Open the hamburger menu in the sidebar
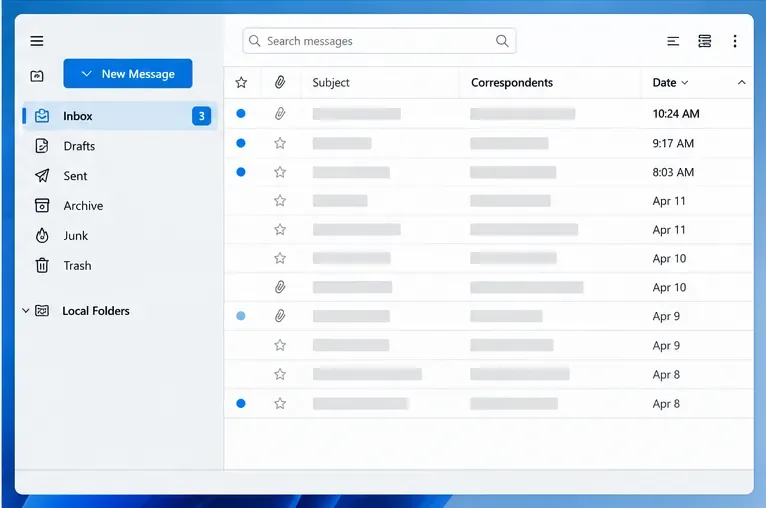This screenshot has height=508, width=766. coord(37,41)
